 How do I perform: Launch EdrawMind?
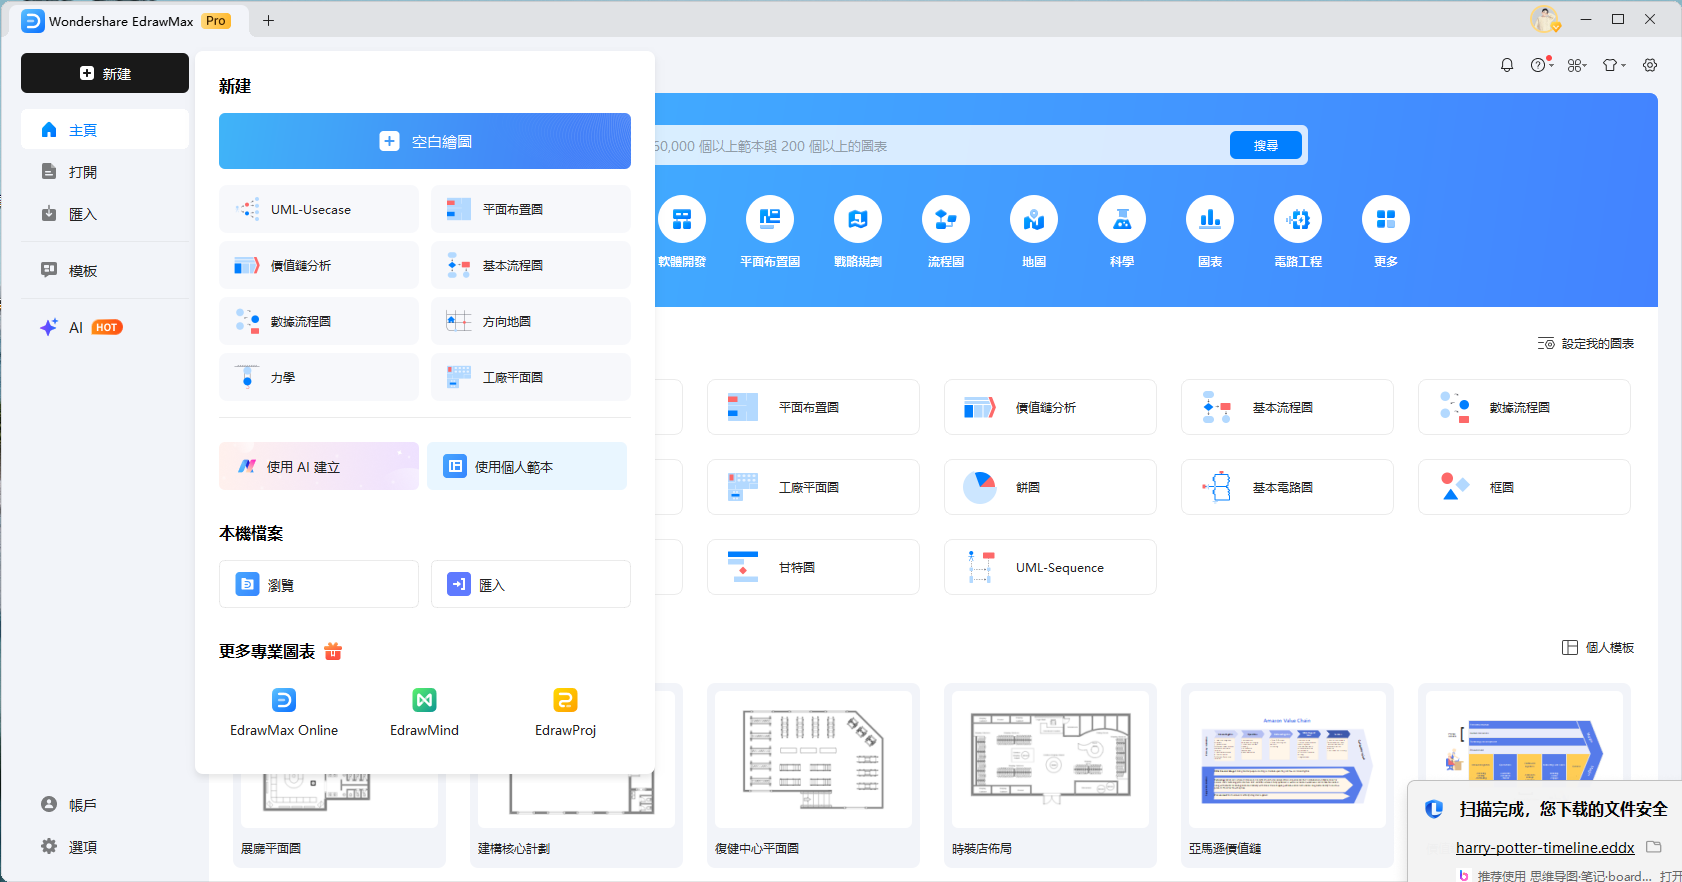pyautogui.click(x=424, y=713)
